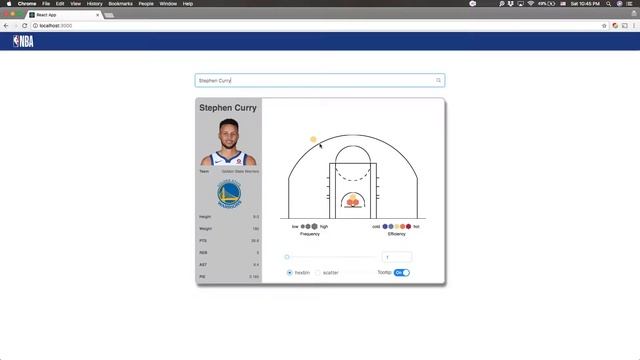
Task: Open a new tab next to React App
Action: click(x=109, y=15)
